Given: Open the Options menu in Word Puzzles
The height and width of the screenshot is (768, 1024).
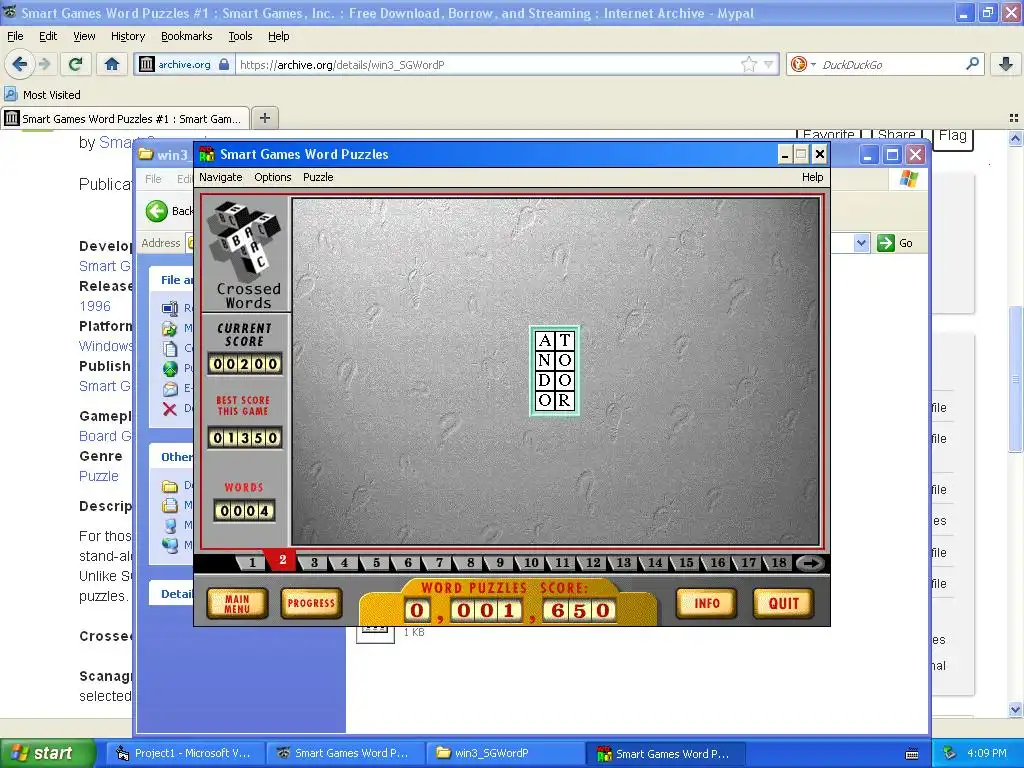Looking at the screenshot, I should tap(272, 177).
